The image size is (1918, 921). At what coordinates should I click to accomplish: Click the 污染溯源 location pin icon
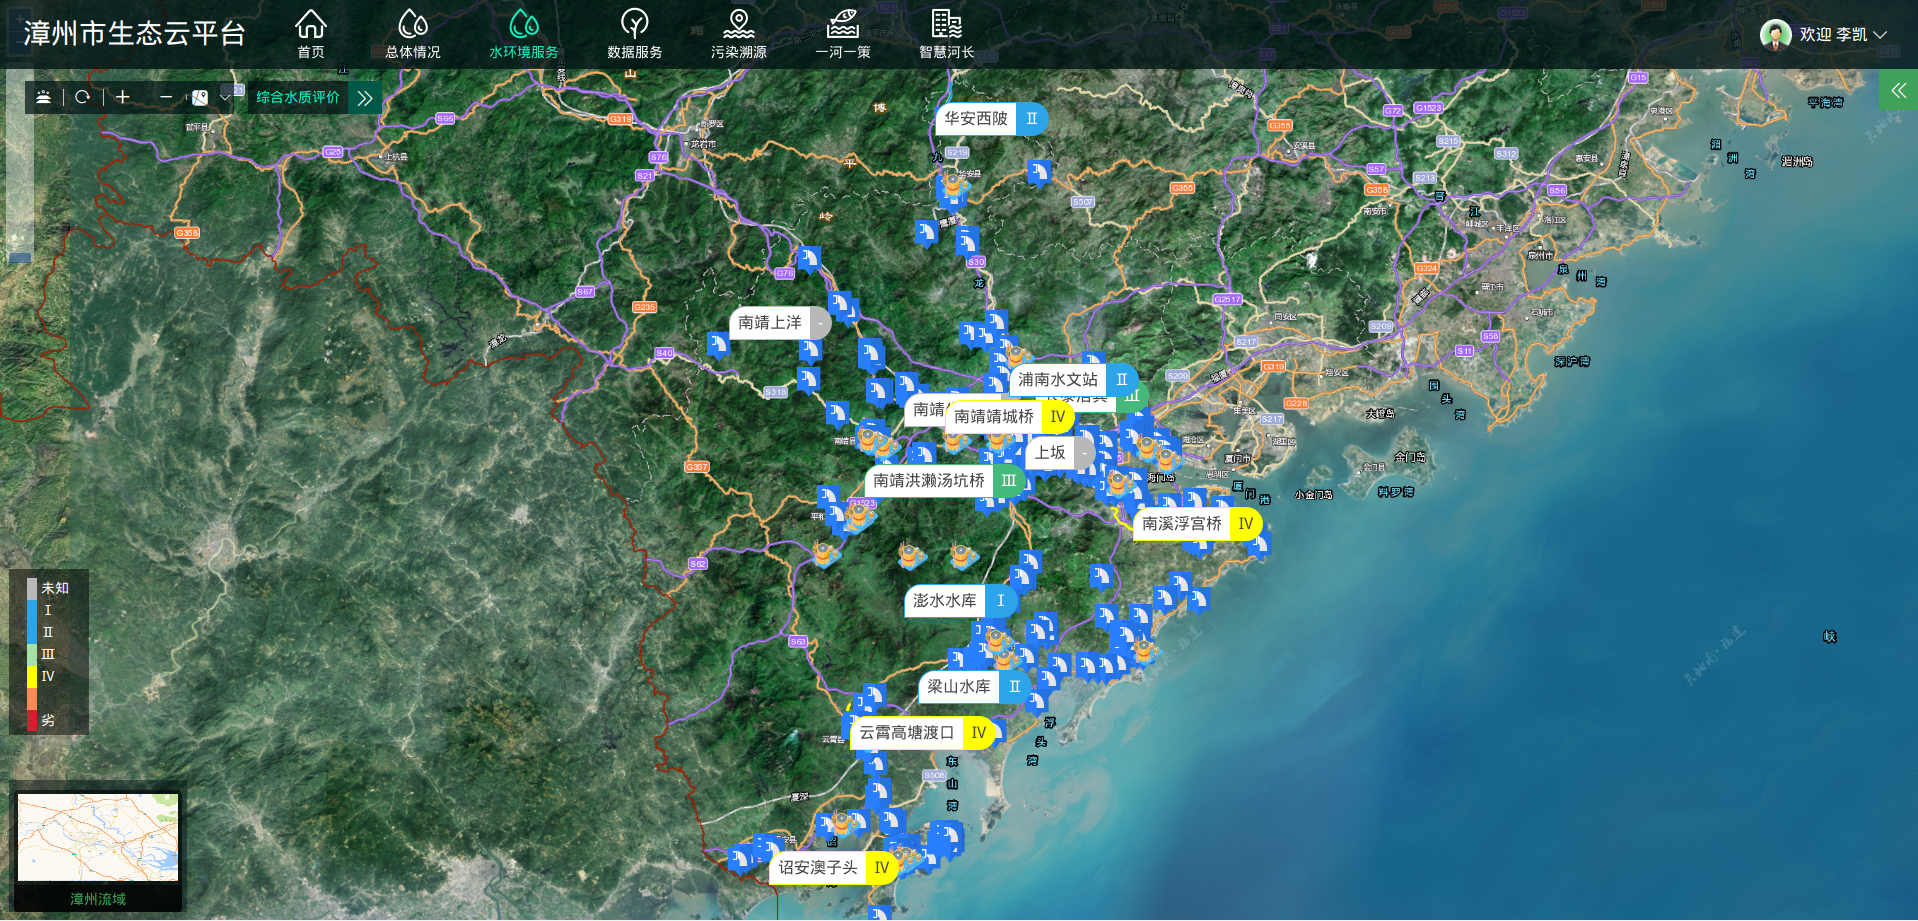coord(739,23)
